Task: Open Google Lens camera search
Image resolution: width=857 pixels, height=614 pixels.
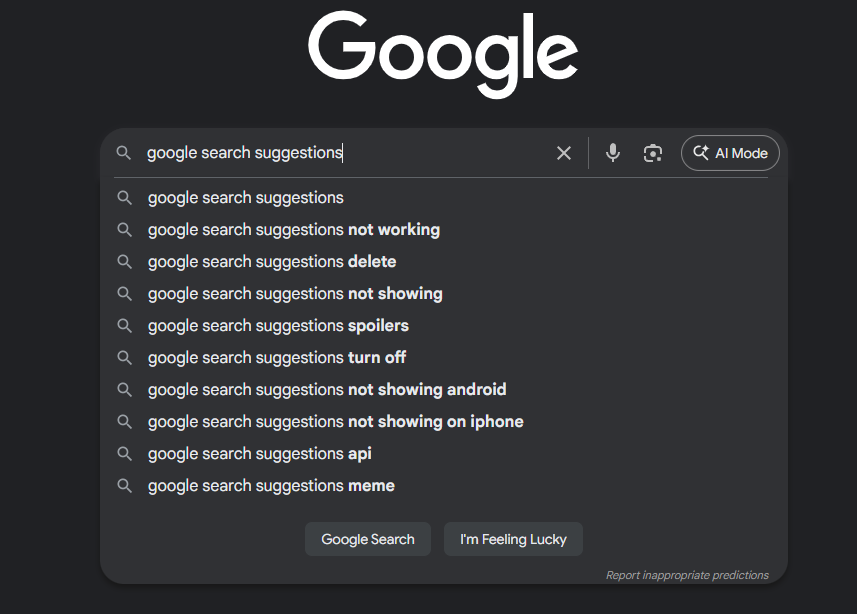Action: coord(652,152)
